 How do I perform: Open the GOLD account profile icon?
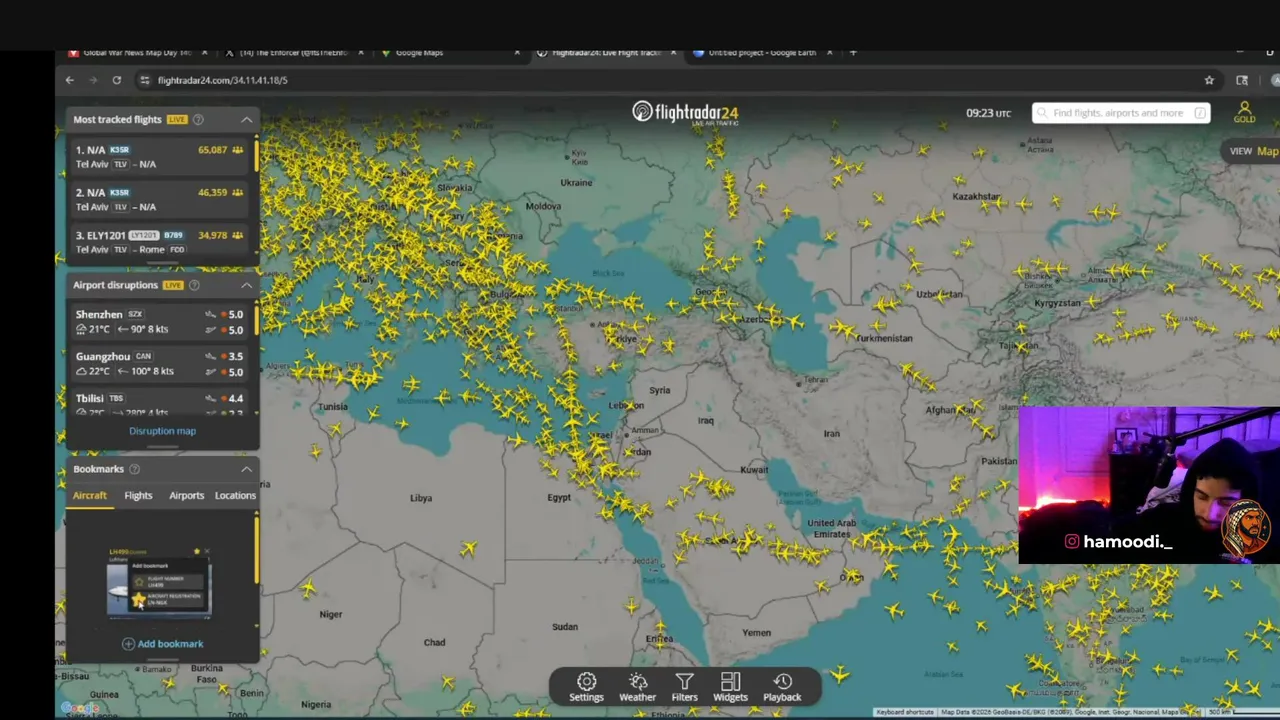tap(1244, 112)
